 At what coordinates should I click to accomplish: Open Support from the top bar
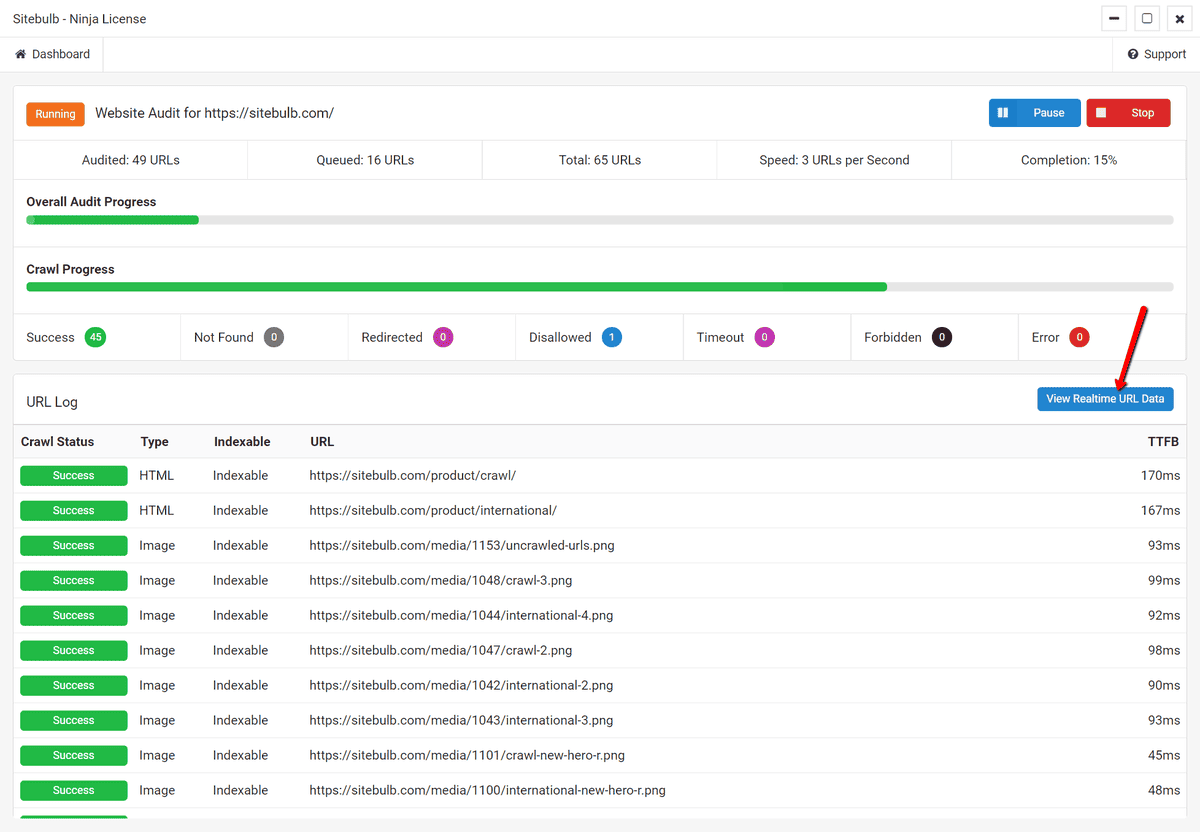(1156, 54)
